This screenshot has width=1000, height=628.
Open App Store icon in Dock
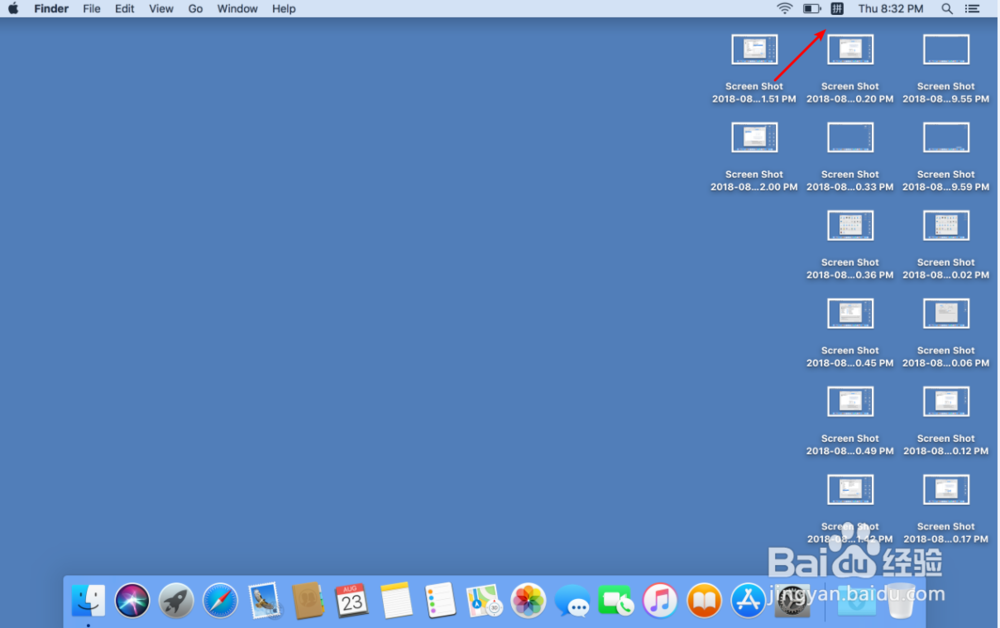coord(748,600)
